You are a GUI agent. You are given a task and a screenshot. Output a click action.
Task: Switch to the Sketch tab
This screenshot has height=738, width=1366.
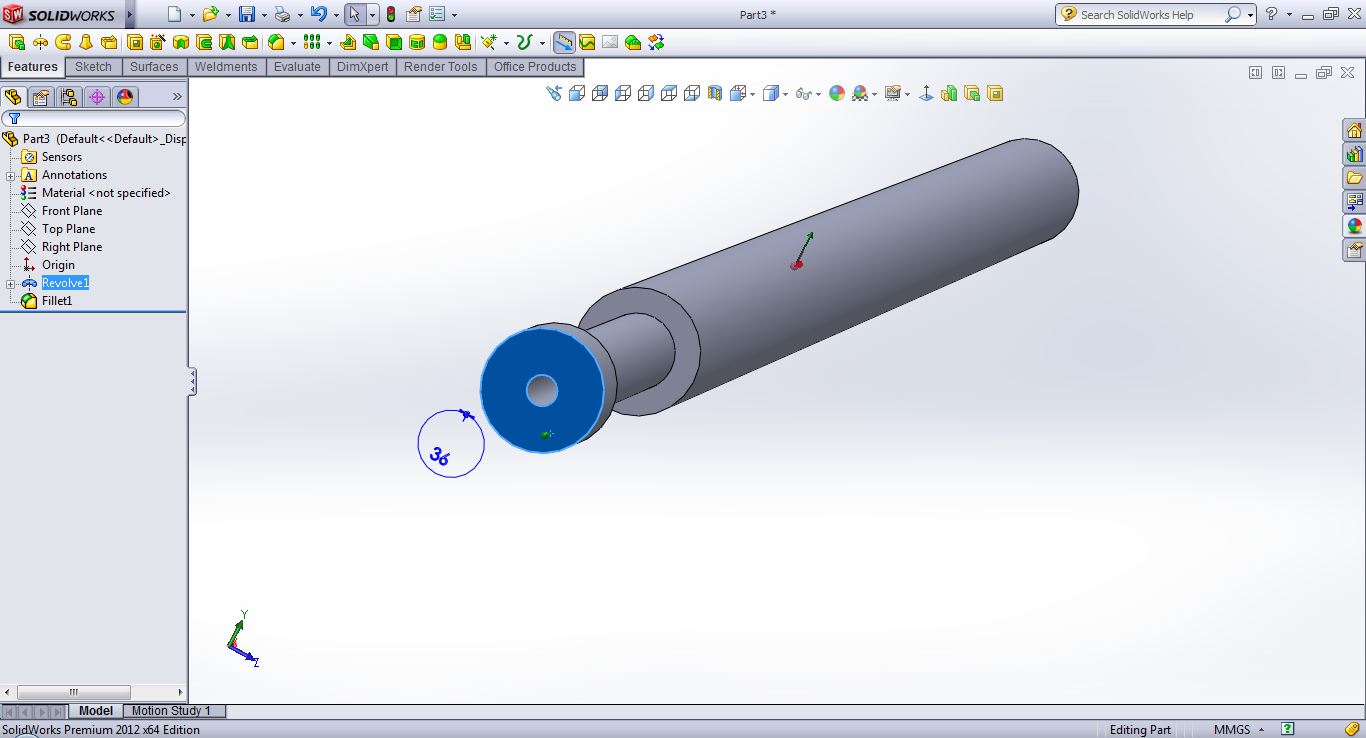[94, 67]
